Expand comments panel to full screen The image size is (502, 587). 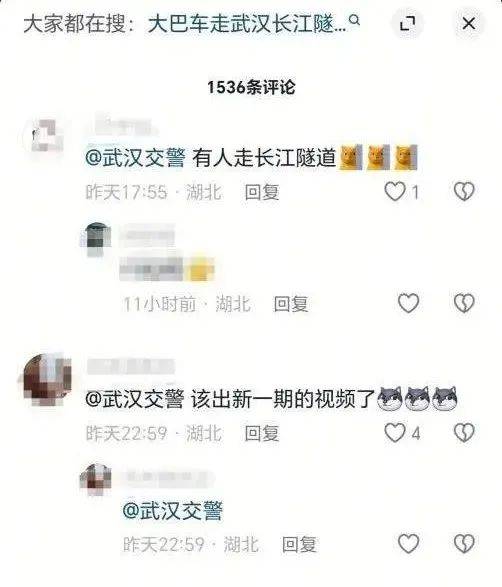(x=407, y=24)
